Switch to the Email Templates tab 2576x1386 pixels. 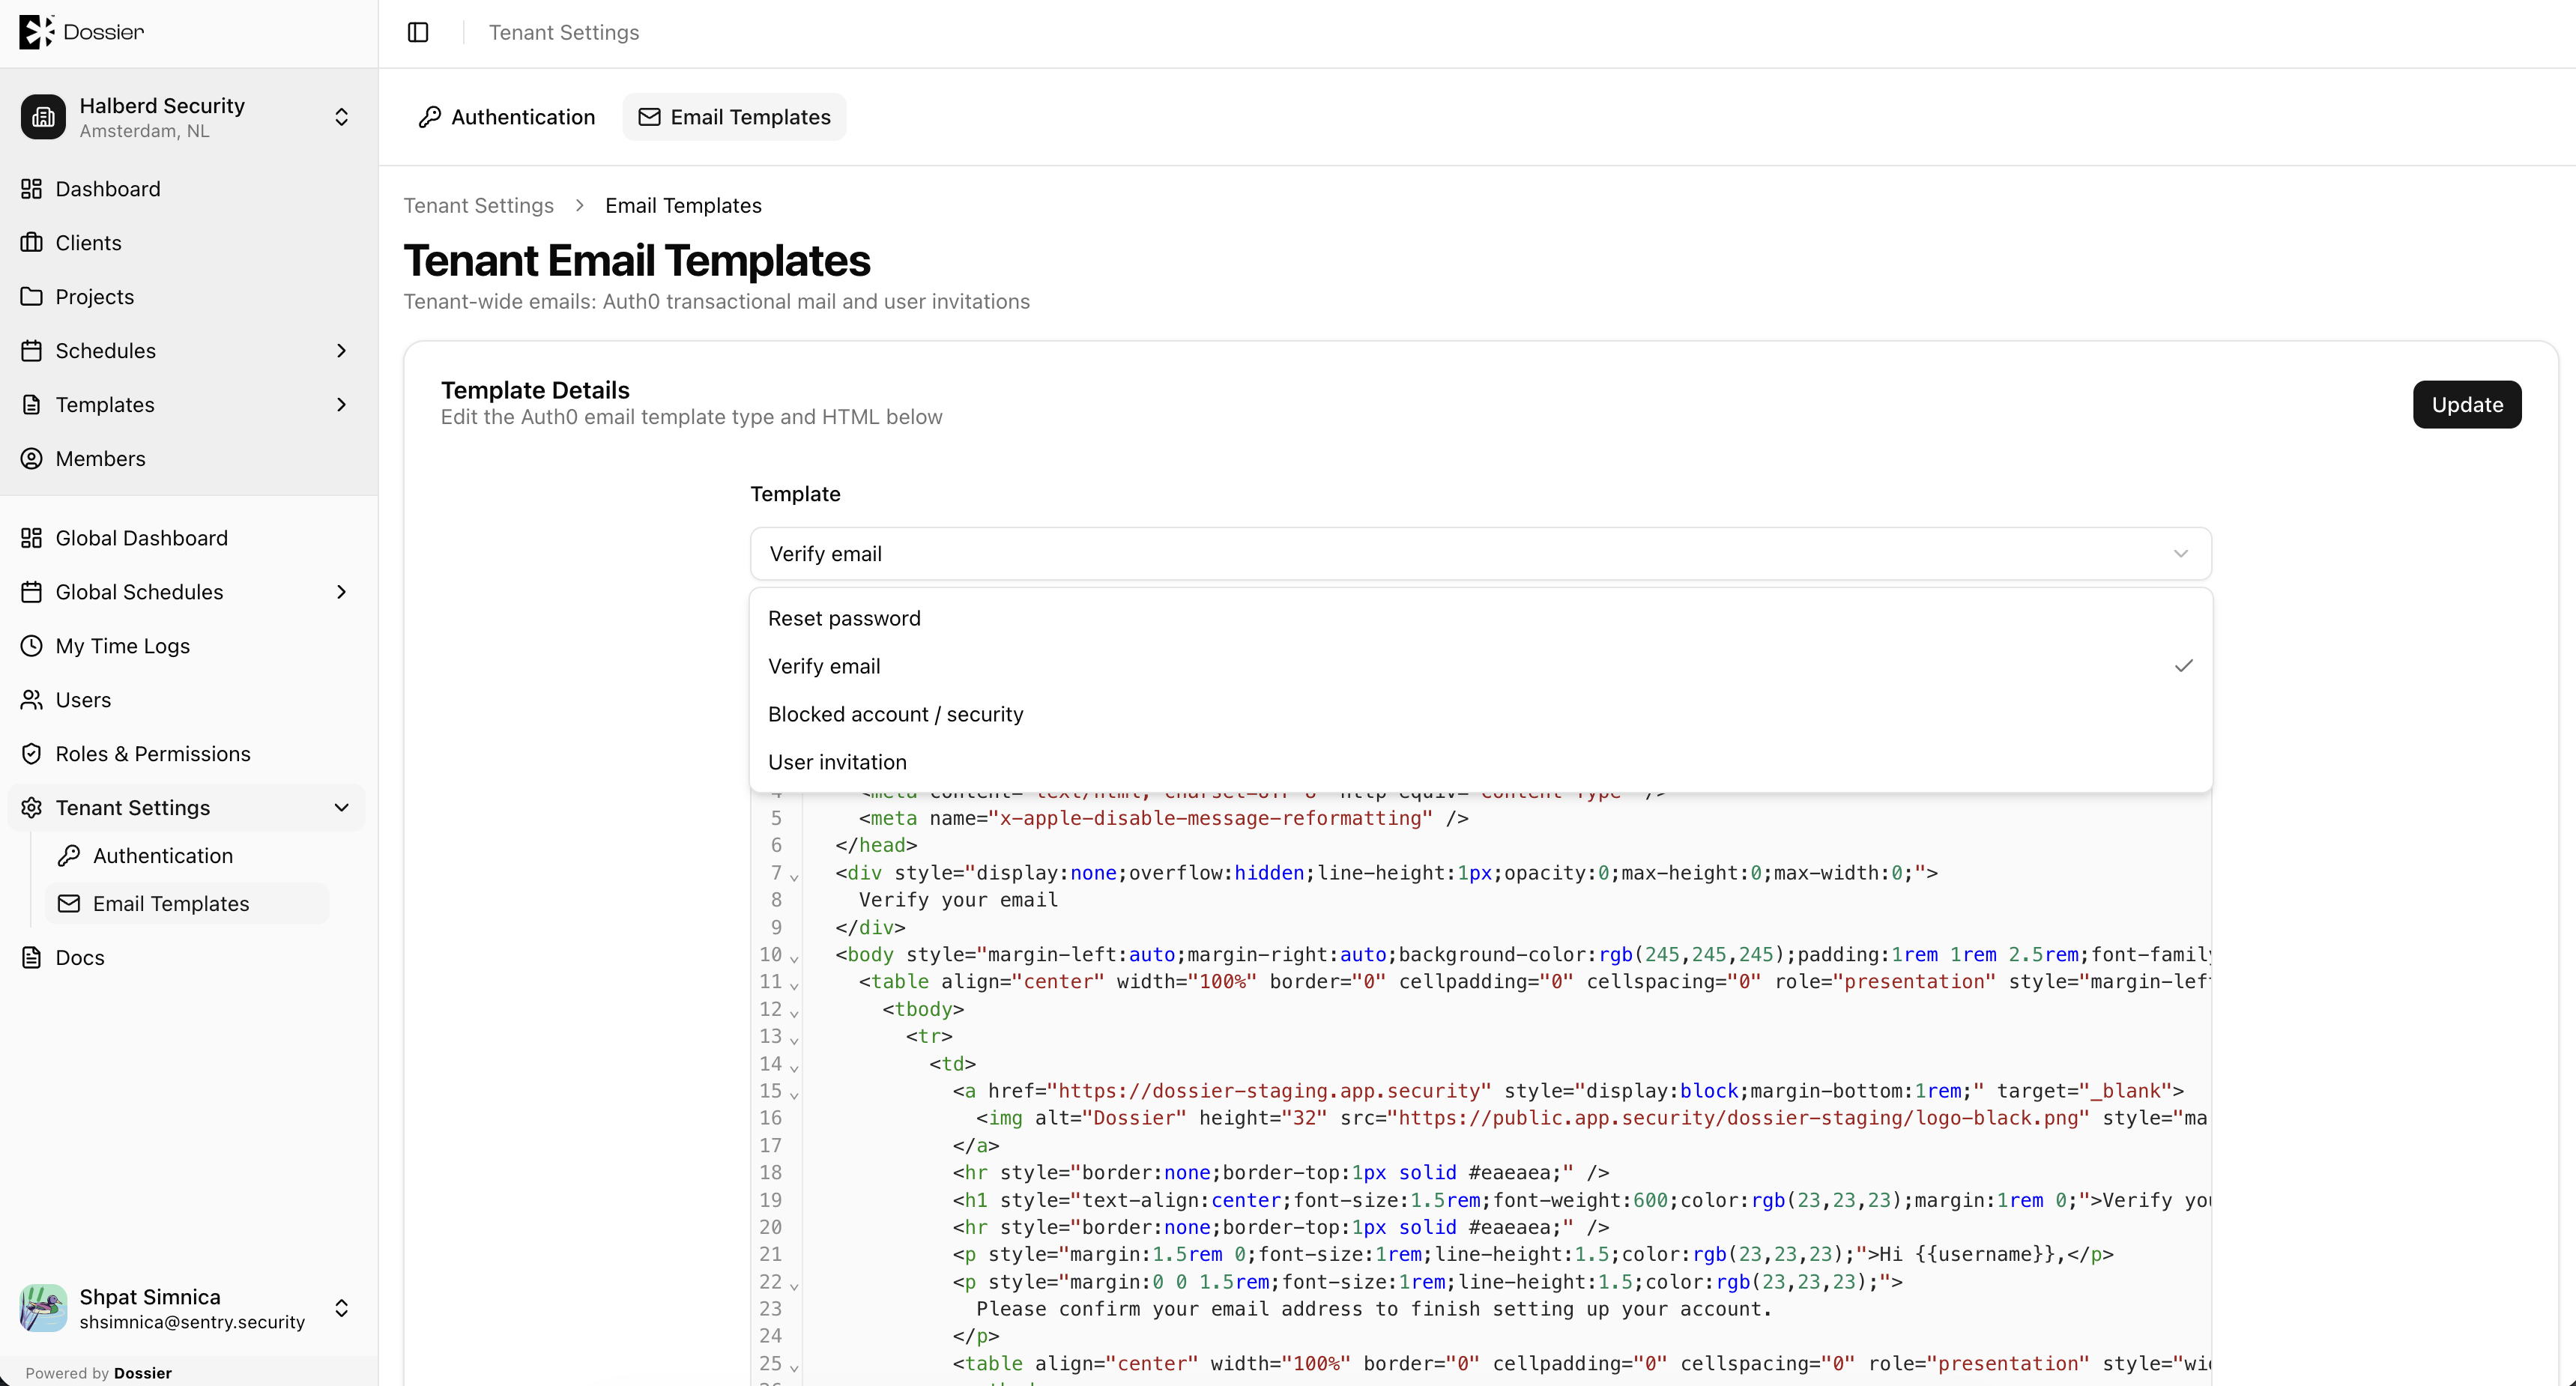(x=734, y=117)
